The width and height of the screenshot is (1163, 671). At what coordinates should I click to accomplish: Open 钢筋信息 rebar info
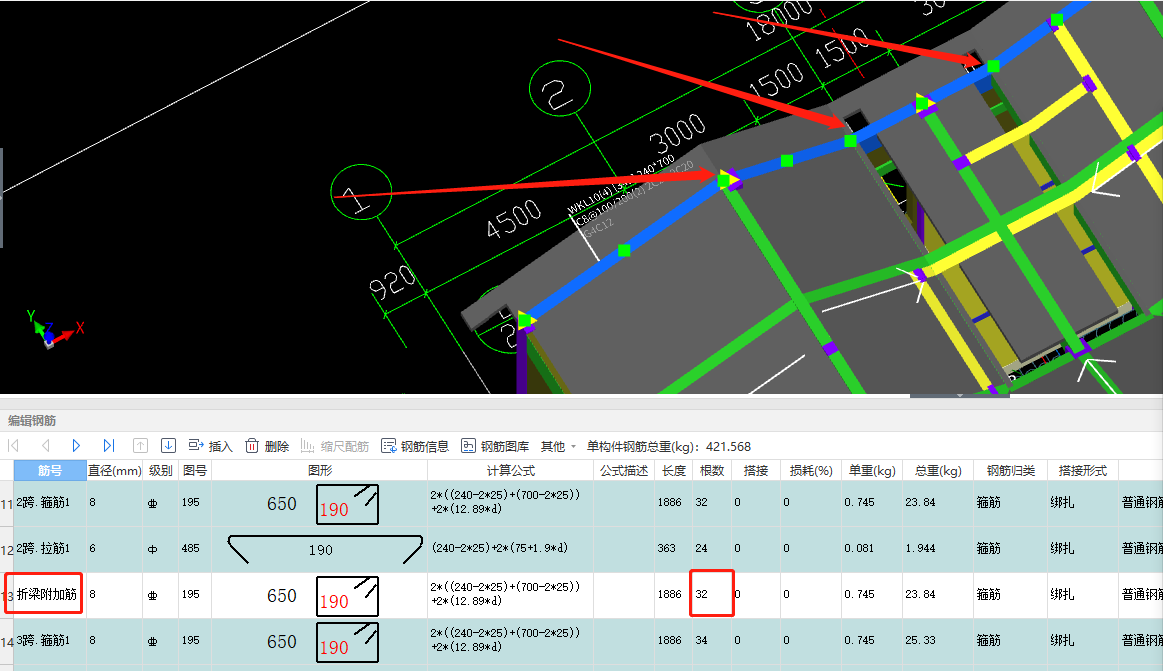coord(415,446)
